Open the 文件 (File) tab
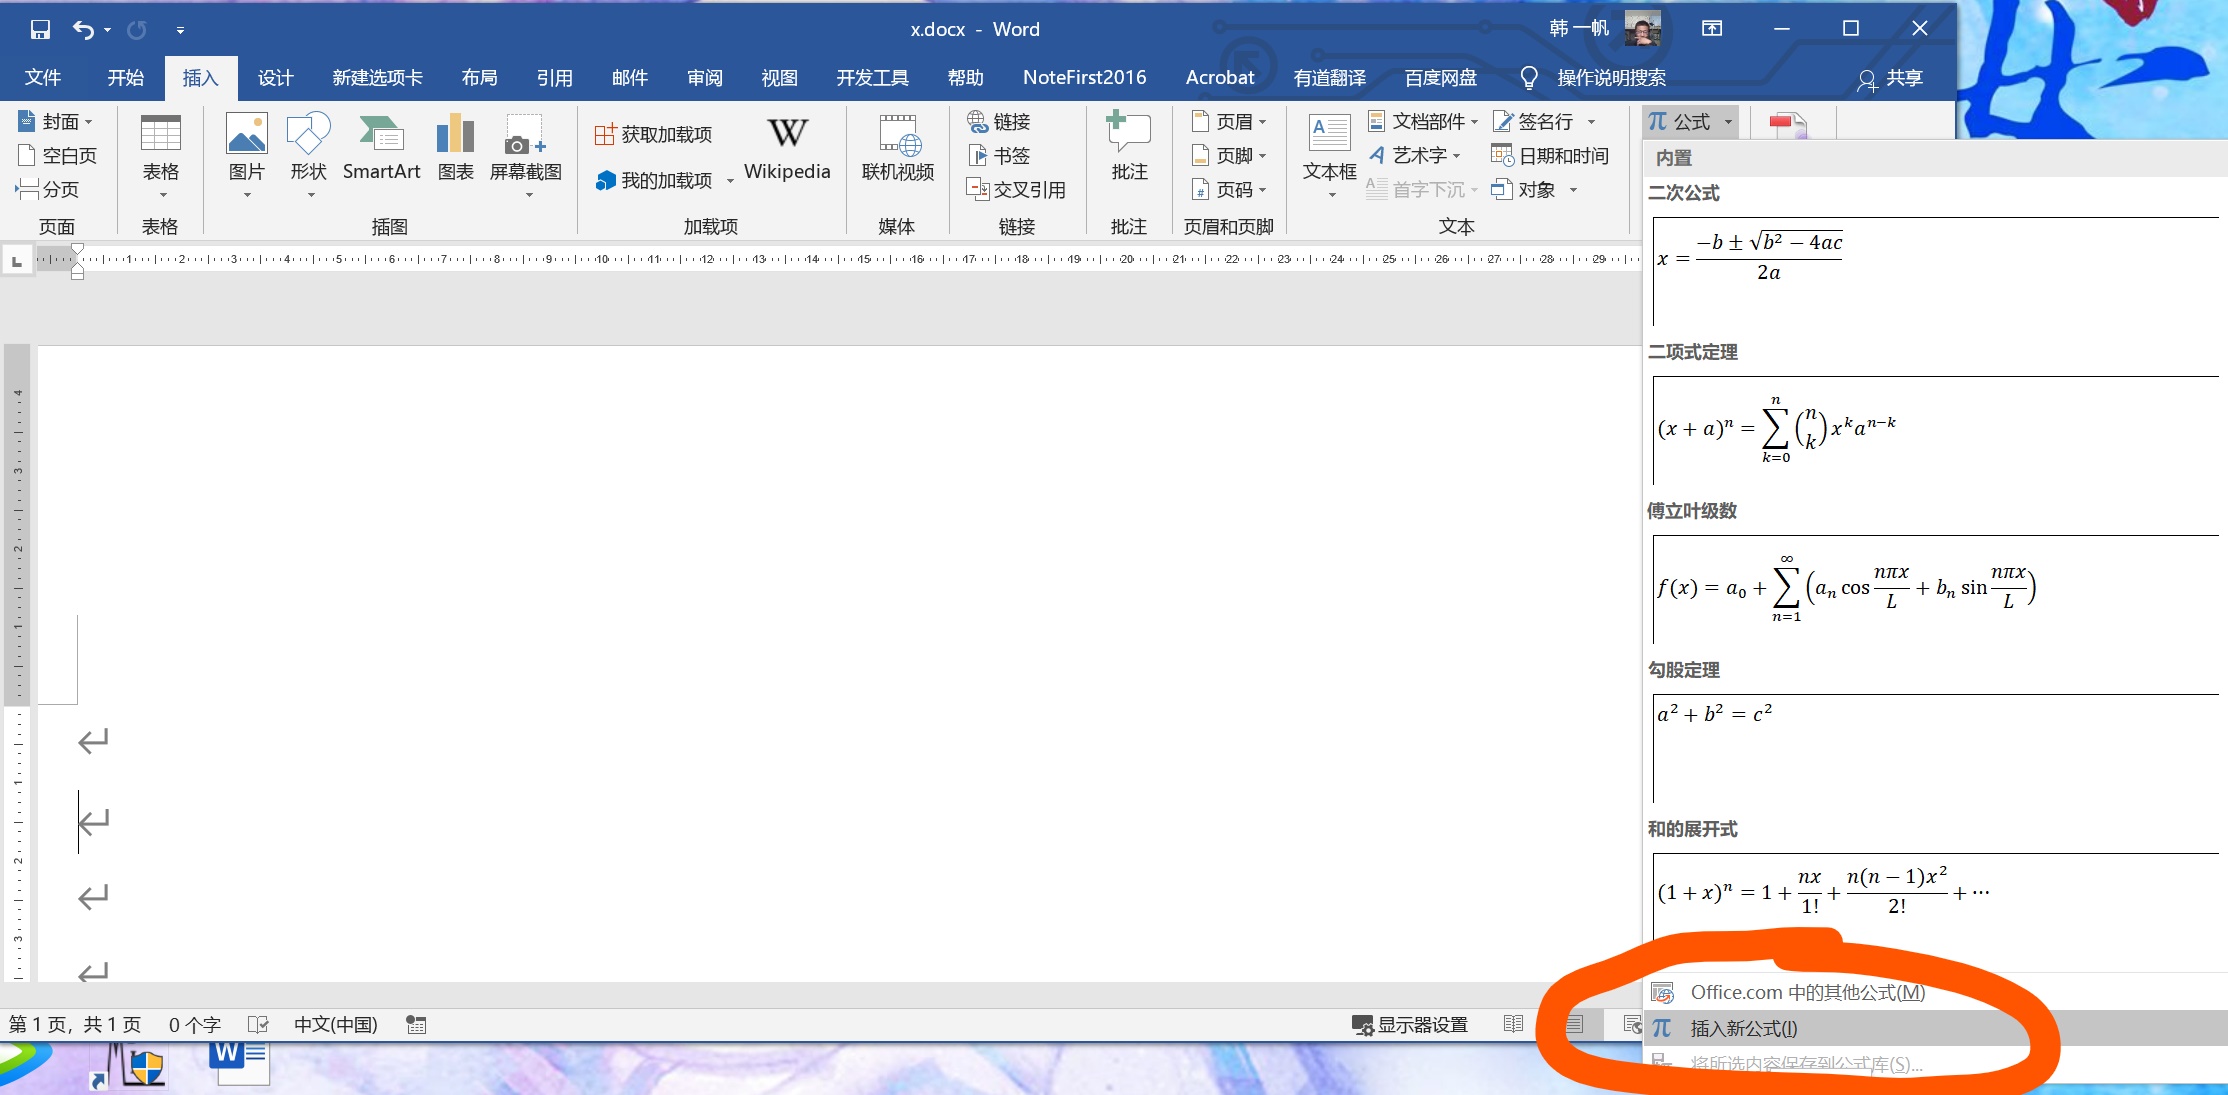Viewport: 2228px width, 1095px height. (43, 78)
